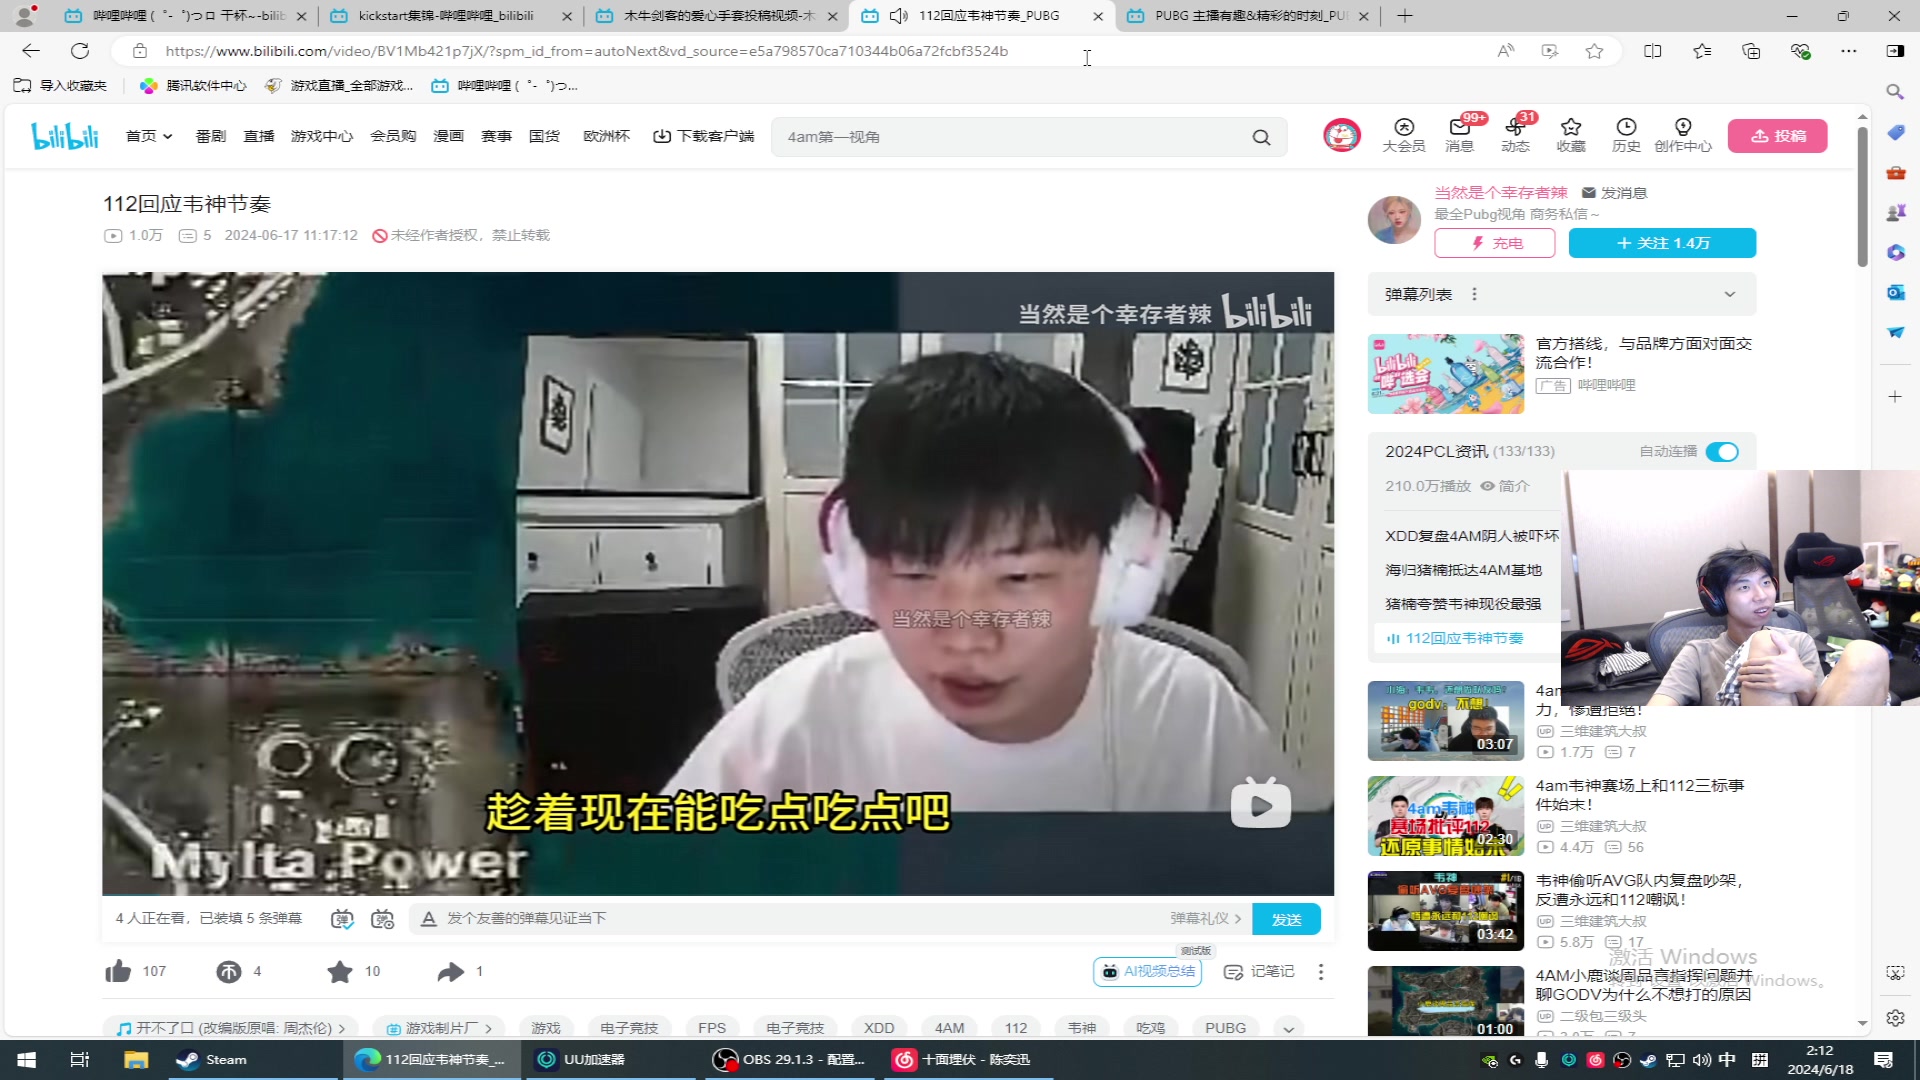Give coins with the coin icon
Image resolution: width=1920 pixels, height=1080 pixels.
[229, 971]
